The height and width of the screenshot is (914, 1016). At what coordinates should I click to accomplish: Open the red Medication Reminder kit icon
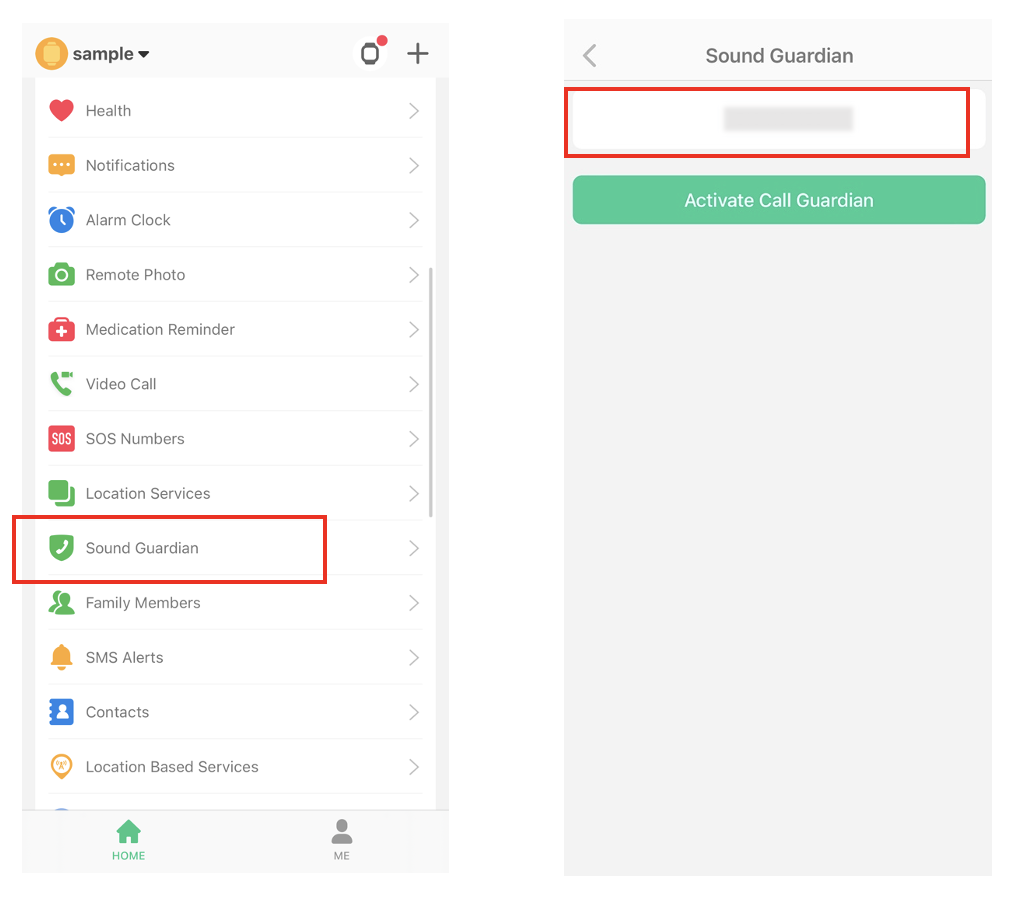(62, 329)
